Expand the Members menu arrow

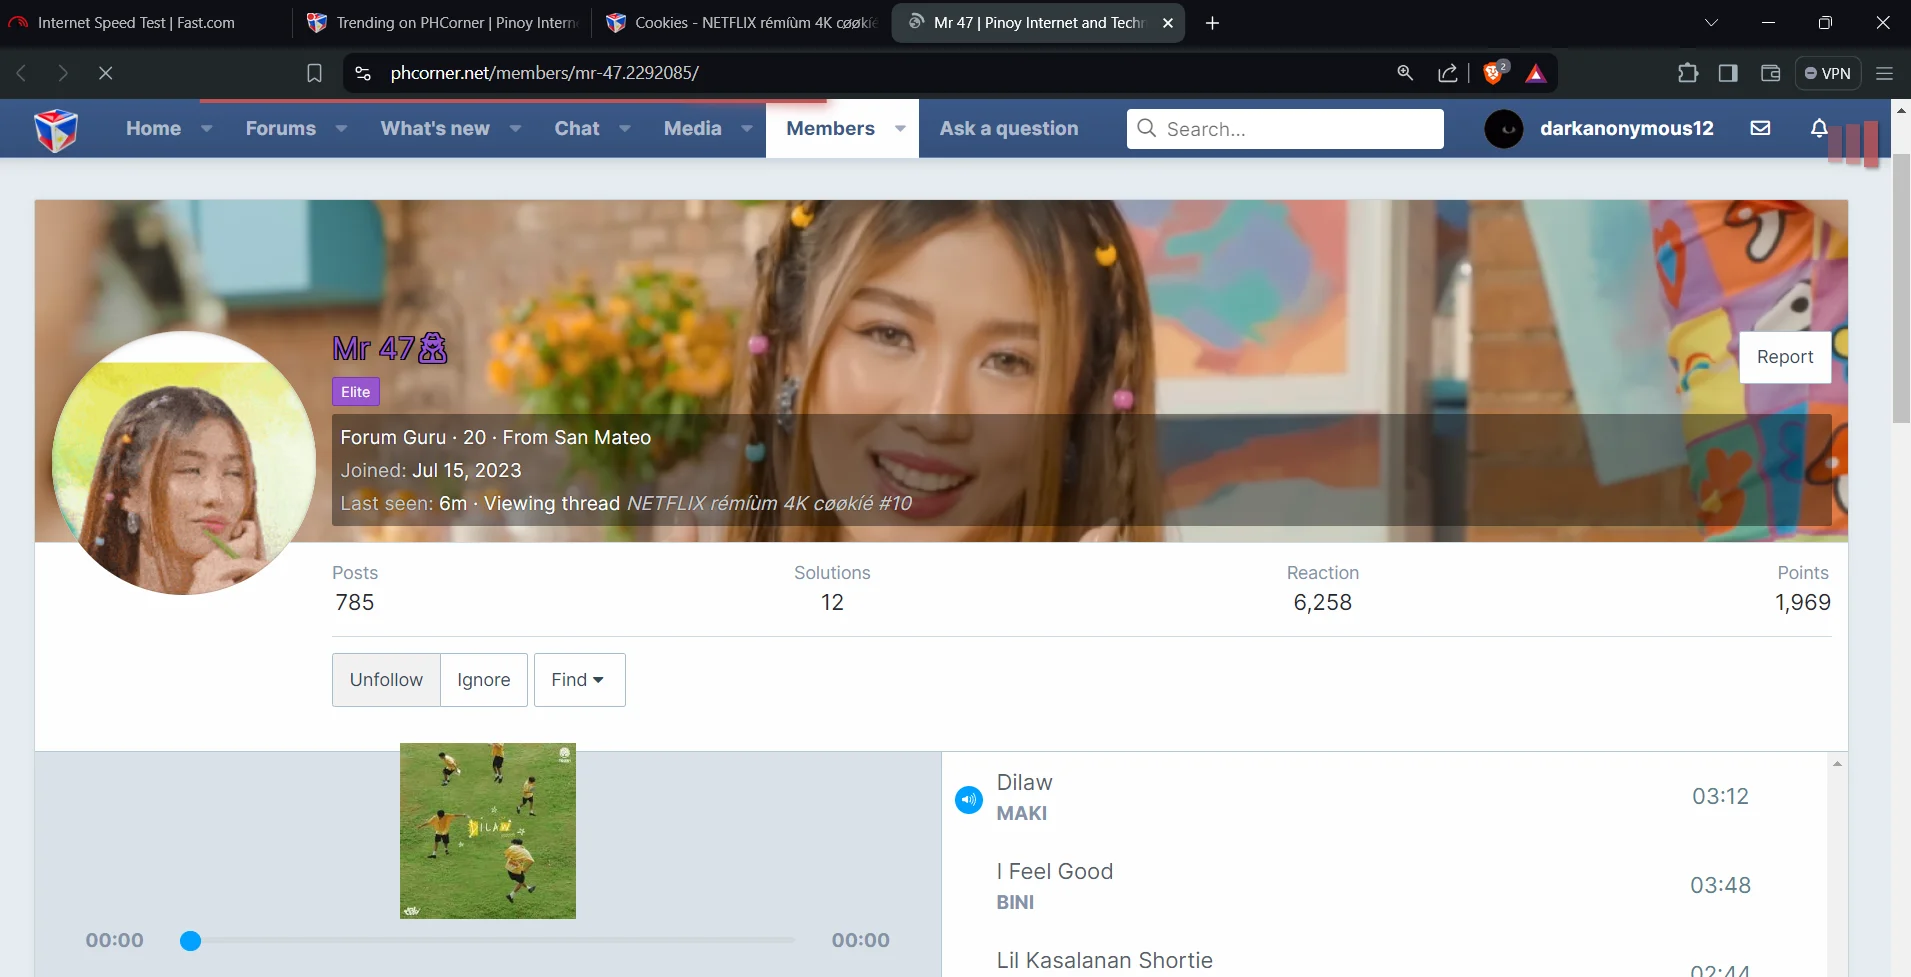pyautogui.click(x=900, y=128)
